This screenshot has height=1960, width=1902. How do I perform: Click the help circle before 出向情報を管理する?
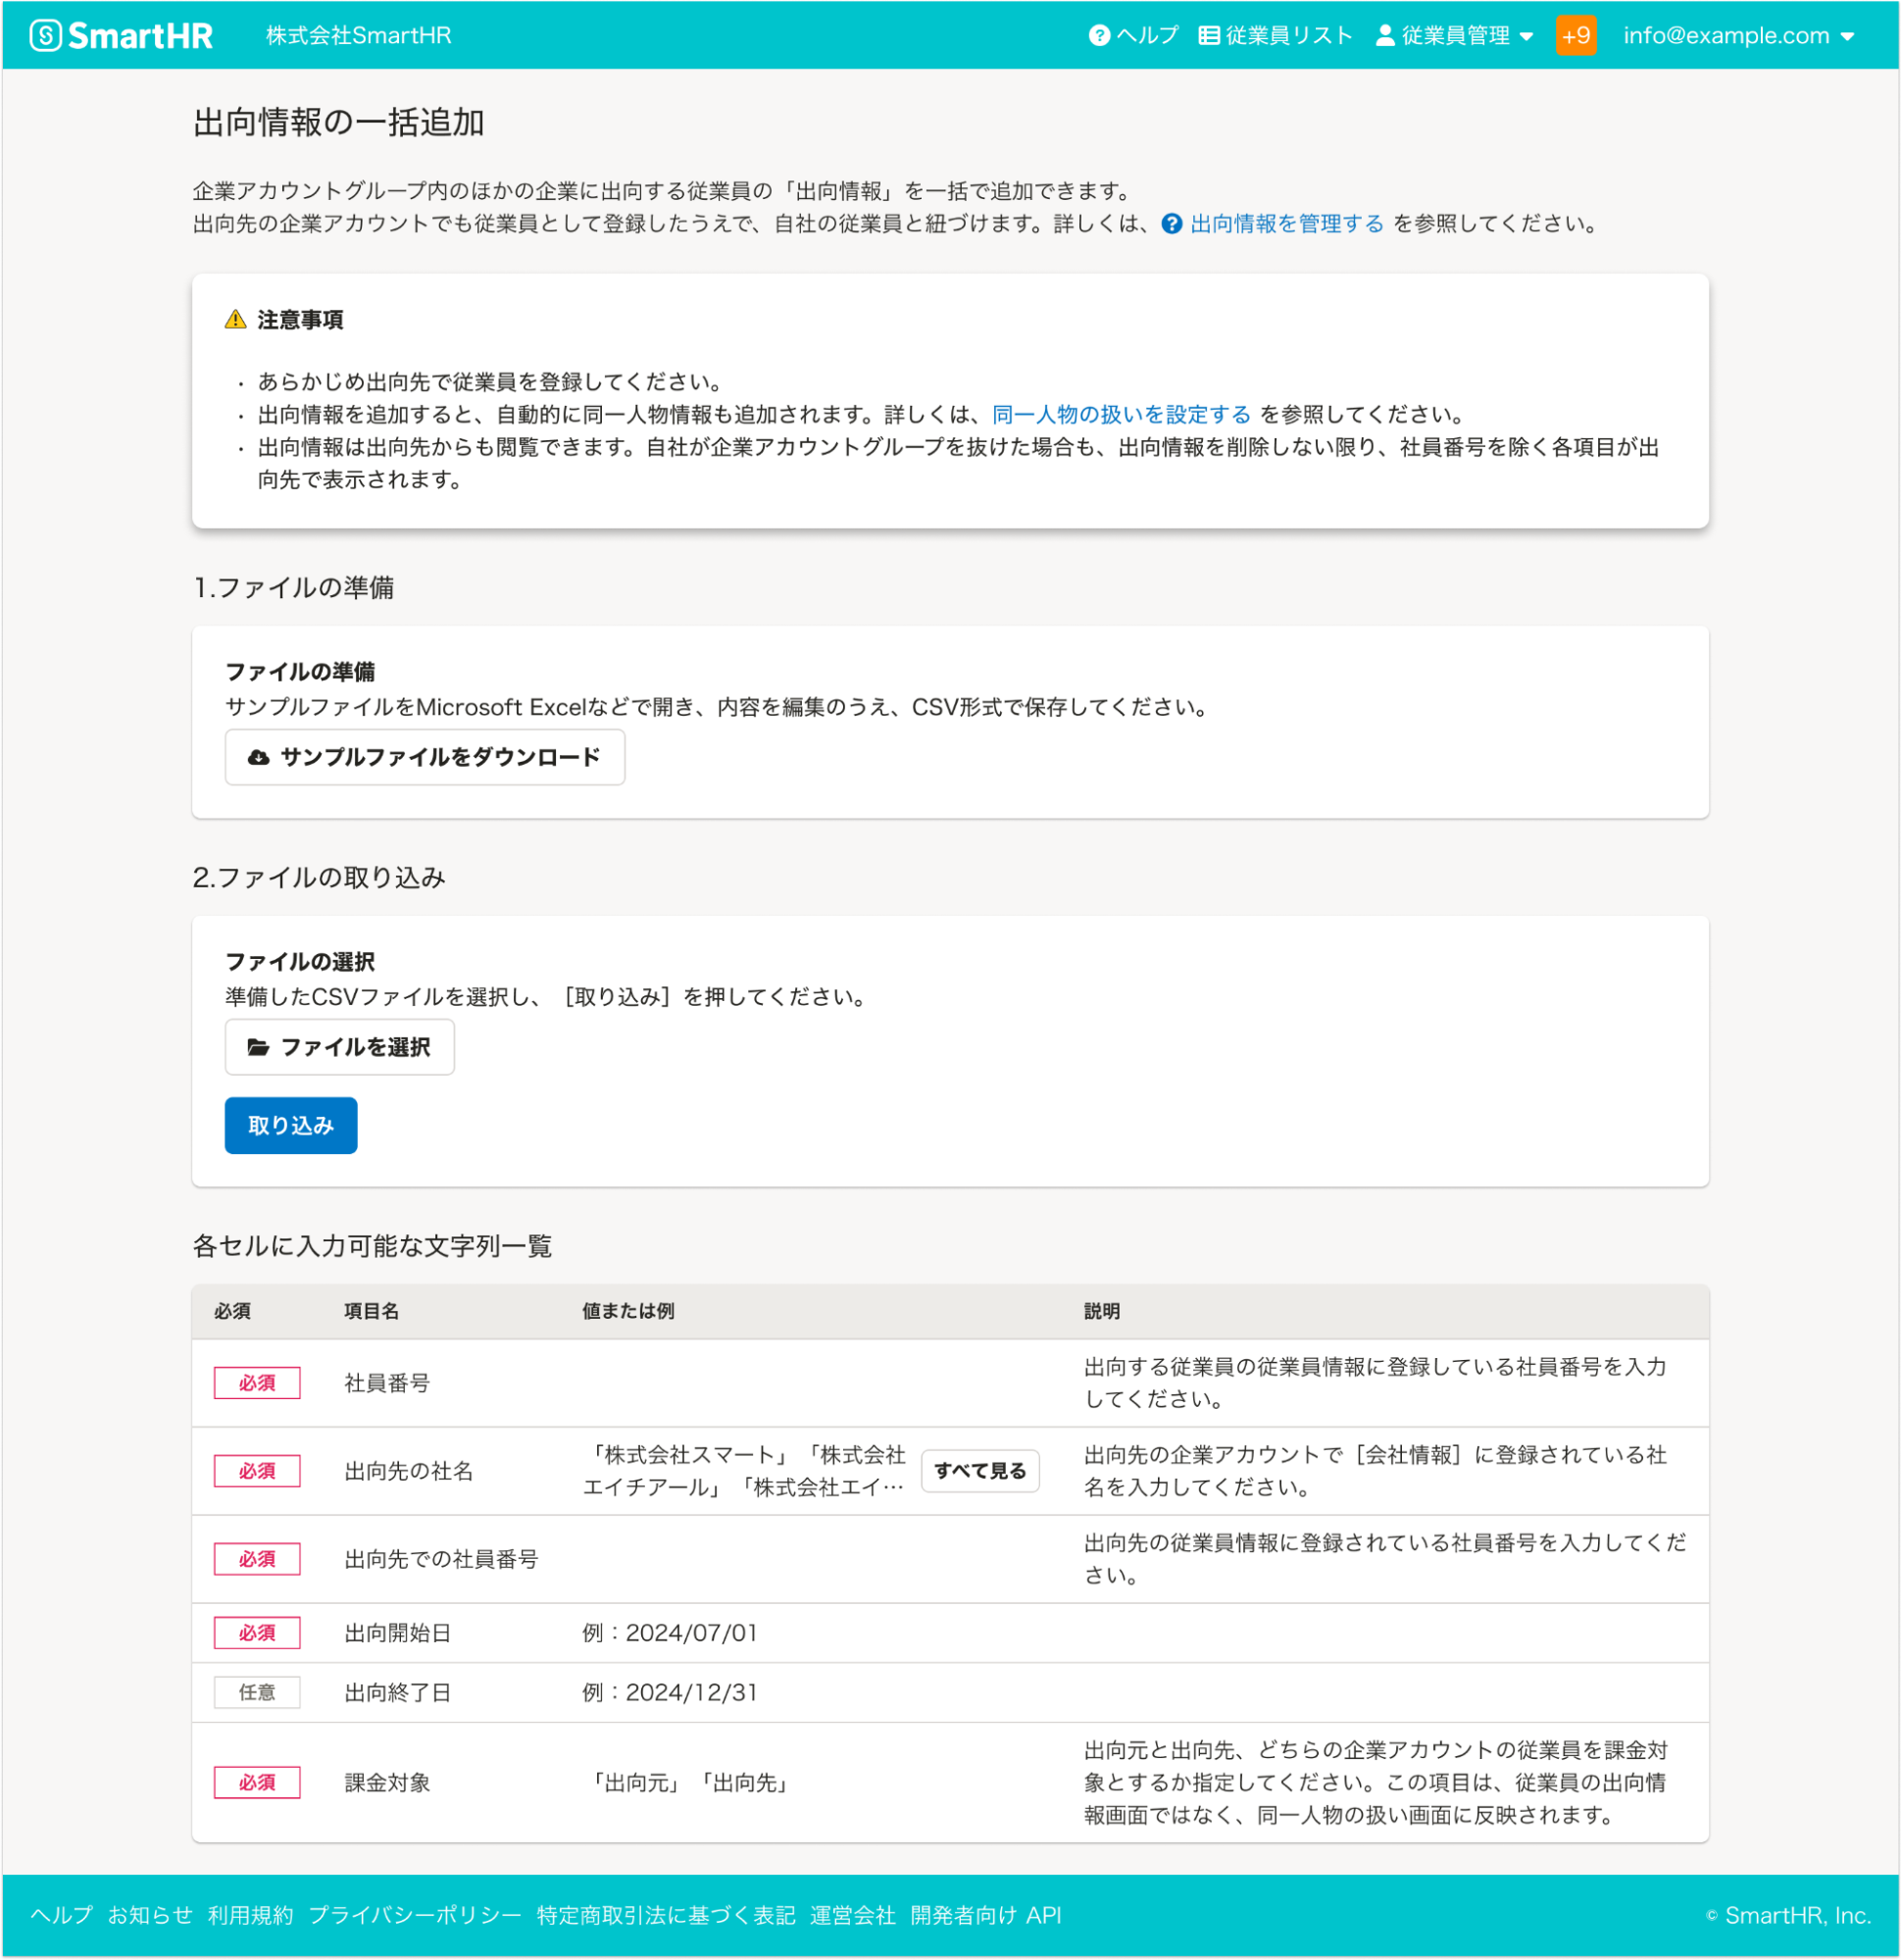pyautogui.click(x=1171, y=224)
